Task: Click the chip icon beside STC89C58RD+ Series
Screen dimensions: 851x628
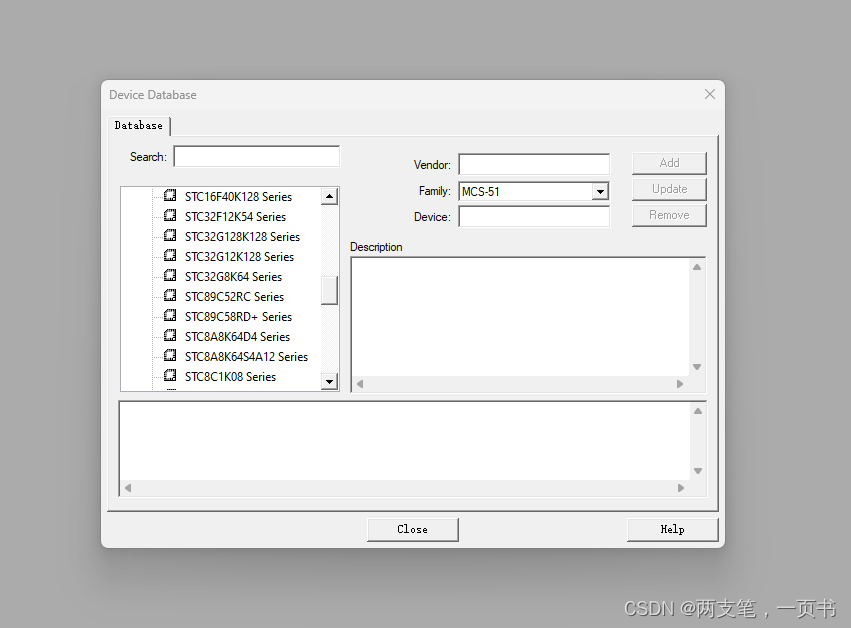Action: click(170, 316)
